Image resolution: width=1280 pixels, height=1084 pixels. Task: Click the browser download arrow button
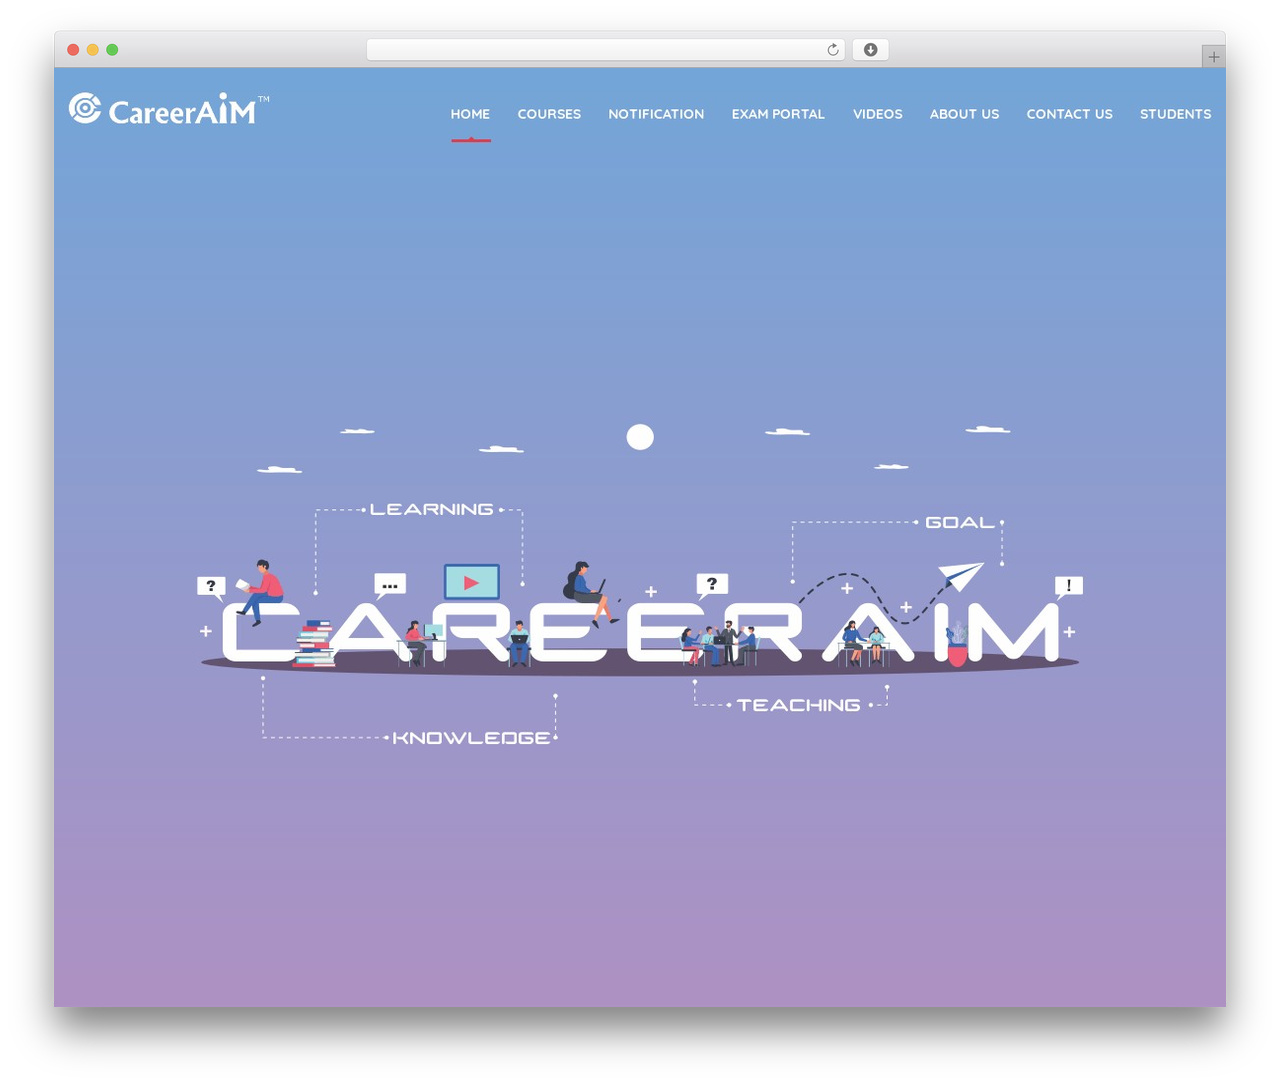point(870,50)
